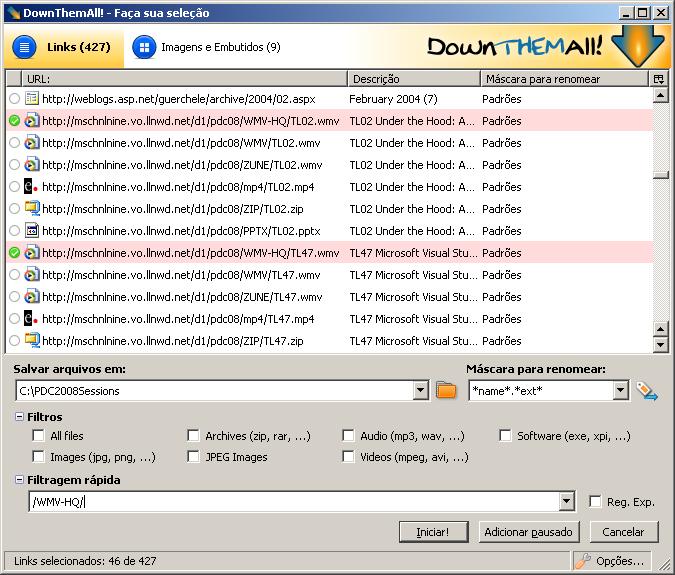The width and height of the screenshot is (675, 575).
Task: Enable the Audio (mp3, wav) filter
Action: [x=348, y=436]
